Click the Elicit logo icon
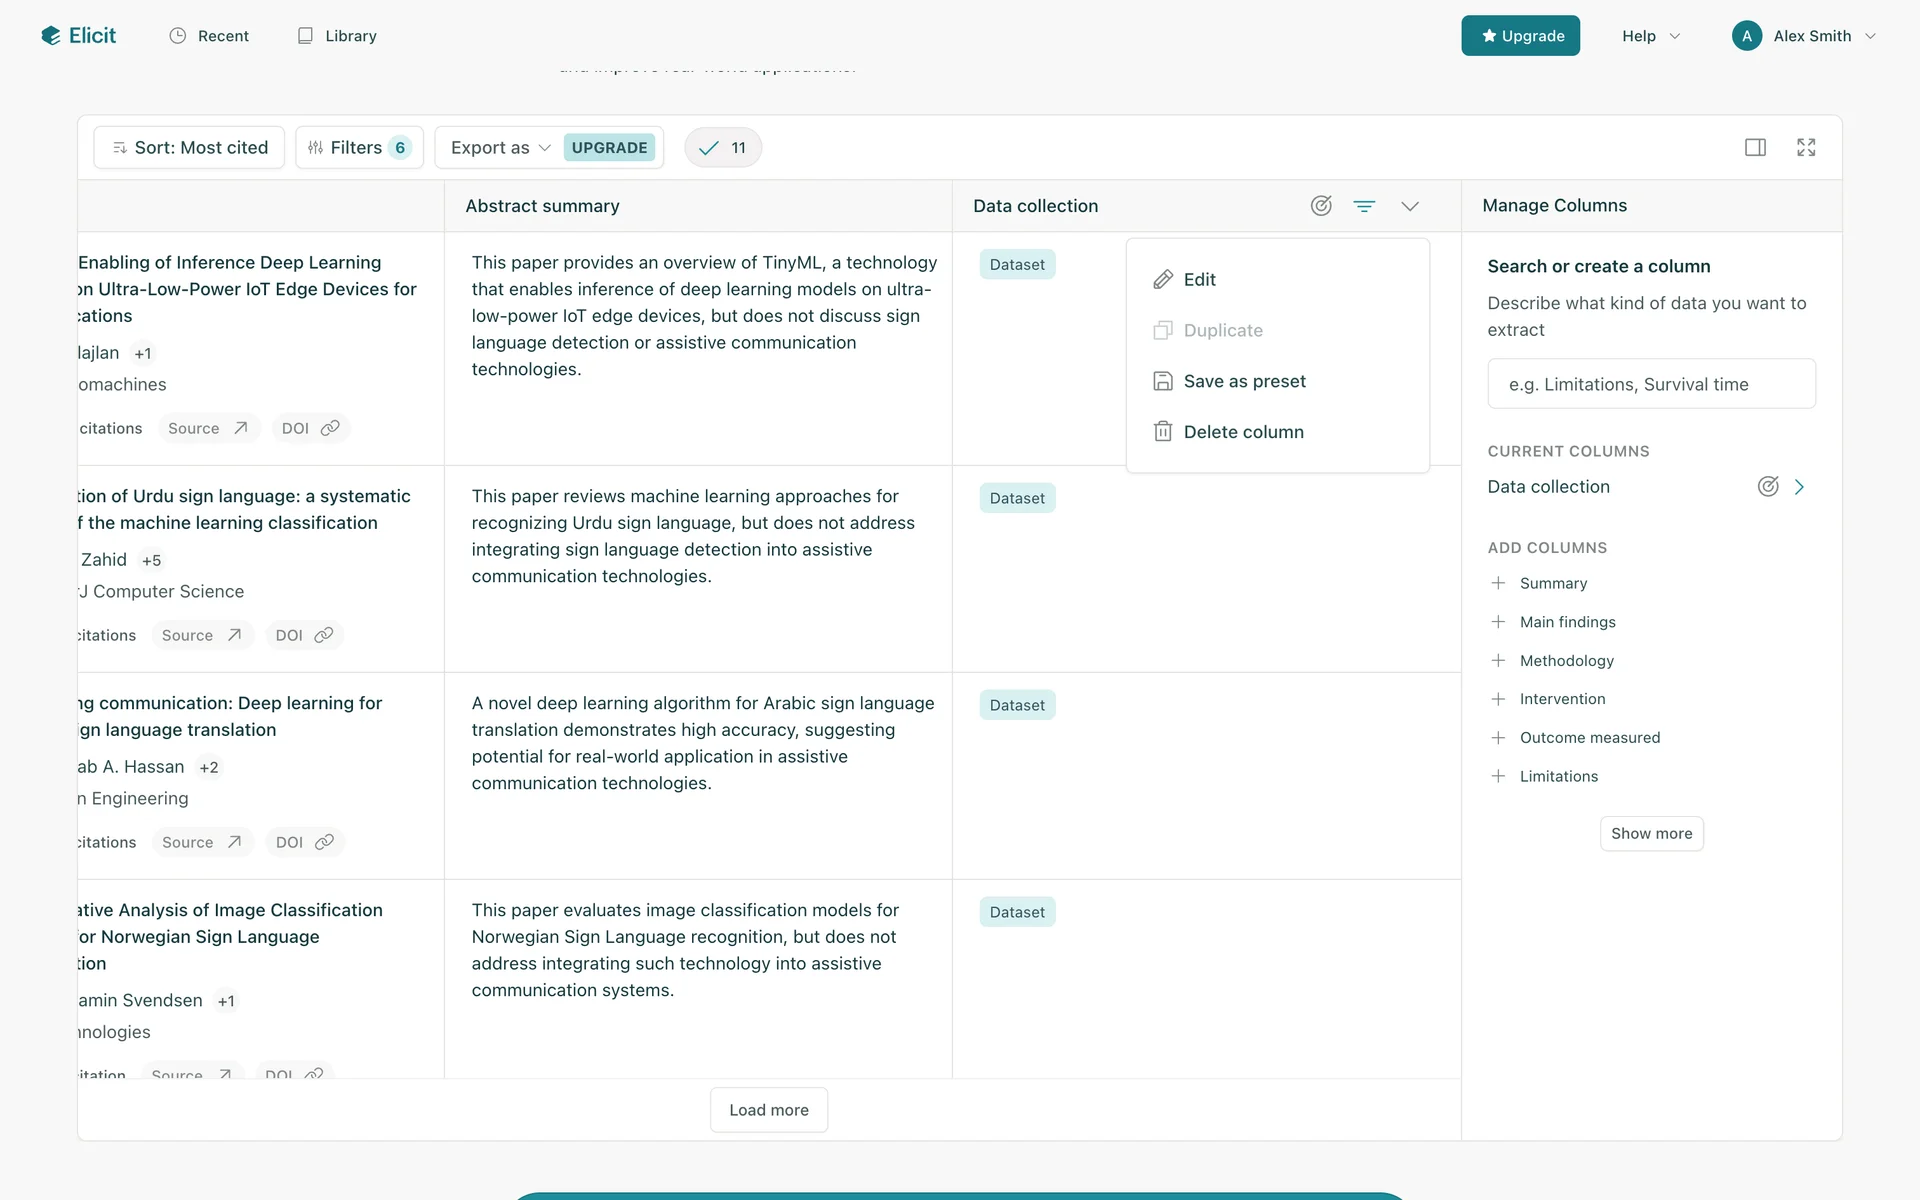Image resolution: width=1920 pixels, height=1200 pixels. [x=51, y=36]
